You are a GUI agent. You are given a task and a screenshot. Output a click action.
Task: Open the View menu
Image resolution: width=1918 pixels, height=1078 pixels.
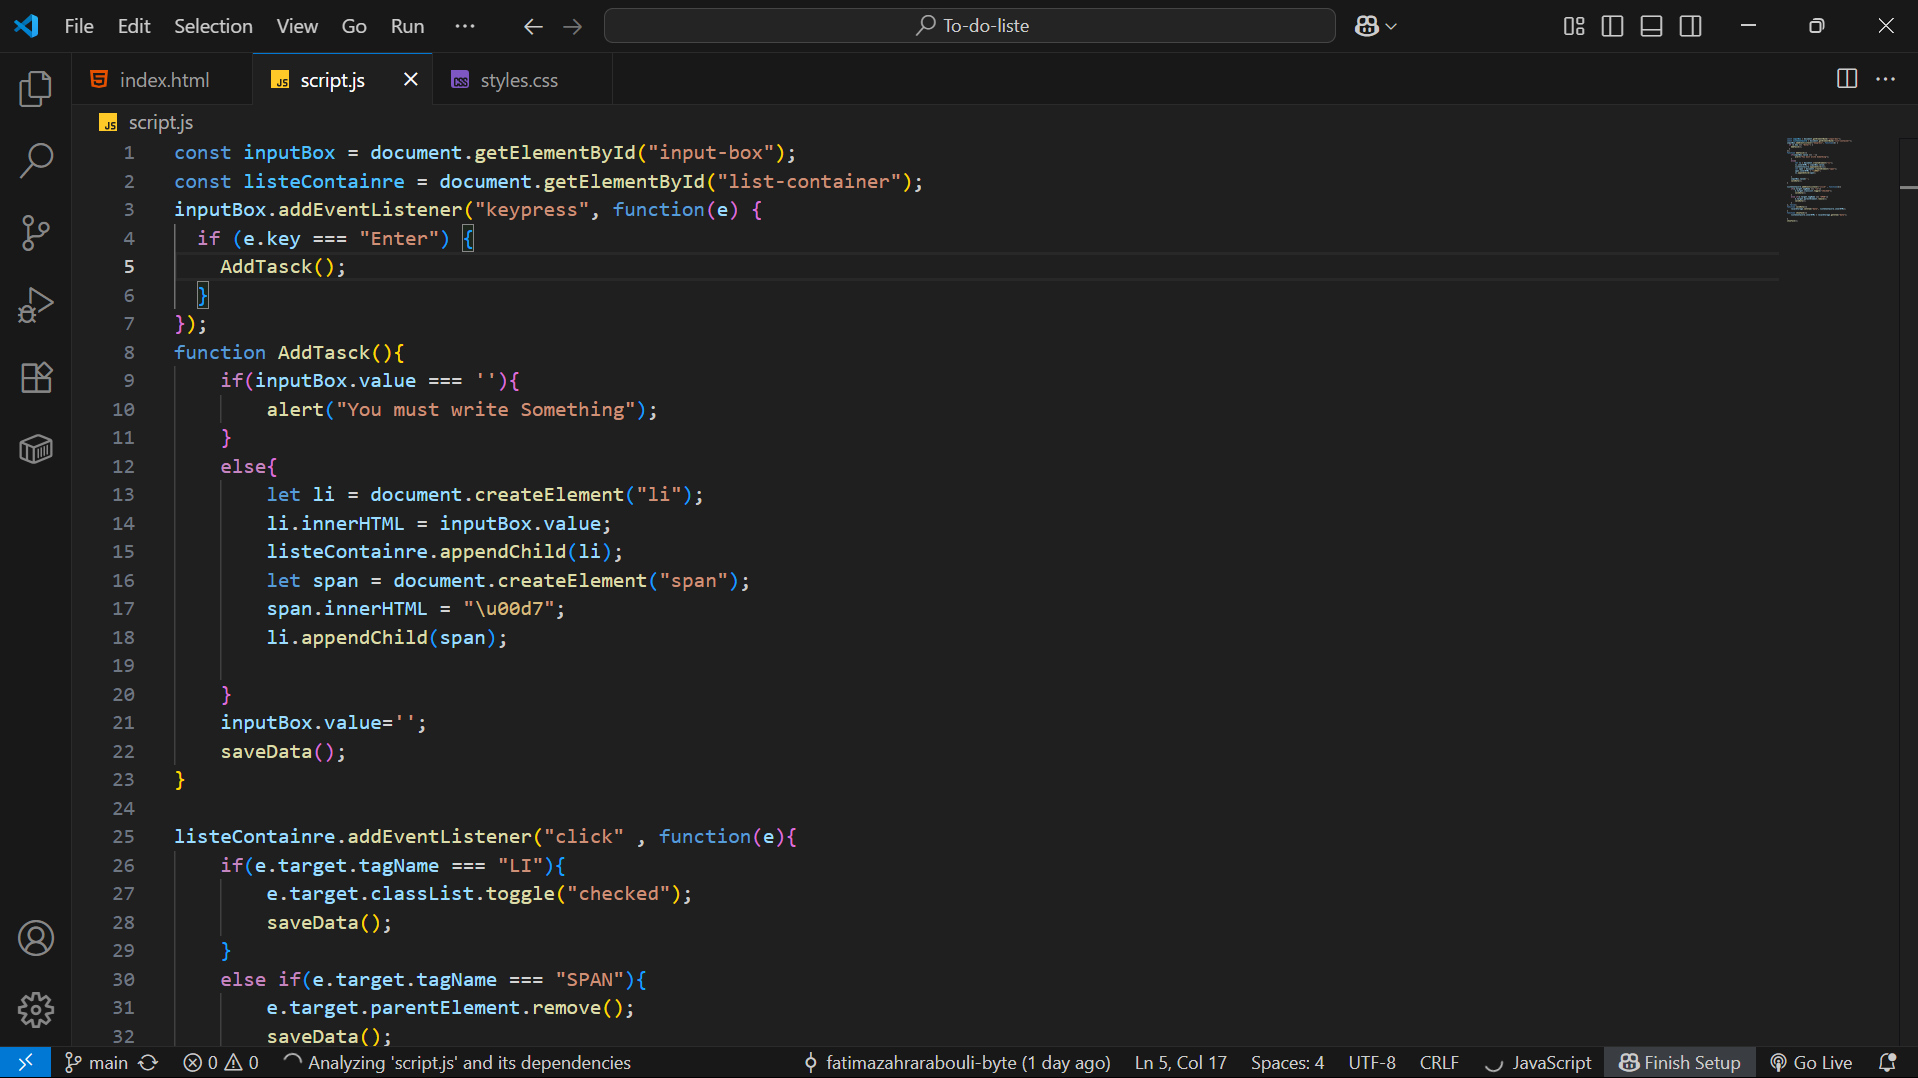[x=297, y=26]
